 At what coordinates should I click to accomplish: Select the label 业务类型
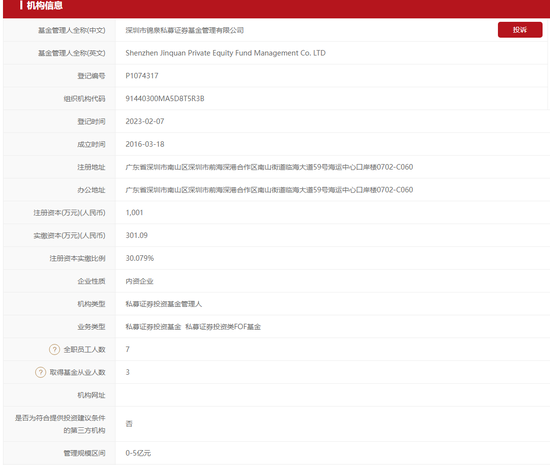pyautogui.click(x=91, y=327)
